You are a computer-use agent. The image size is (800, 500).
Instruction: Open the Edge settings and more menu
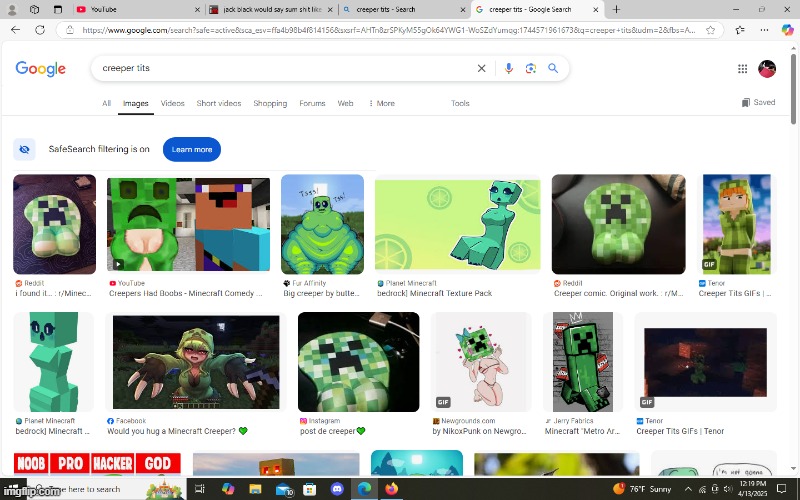click(764, 30)
